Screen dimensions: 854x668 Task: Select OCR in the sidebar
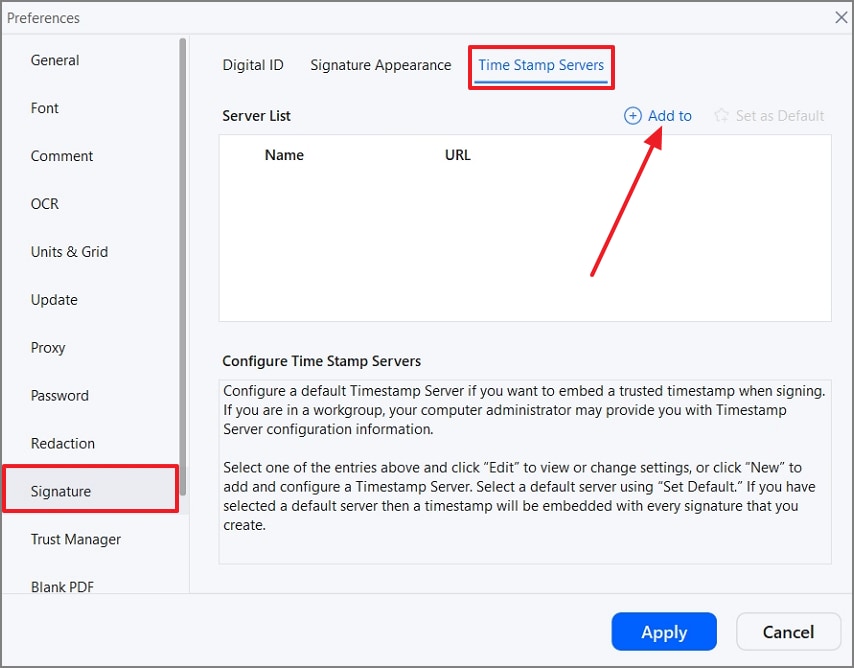pyautogui.click(x=45, y=204)
